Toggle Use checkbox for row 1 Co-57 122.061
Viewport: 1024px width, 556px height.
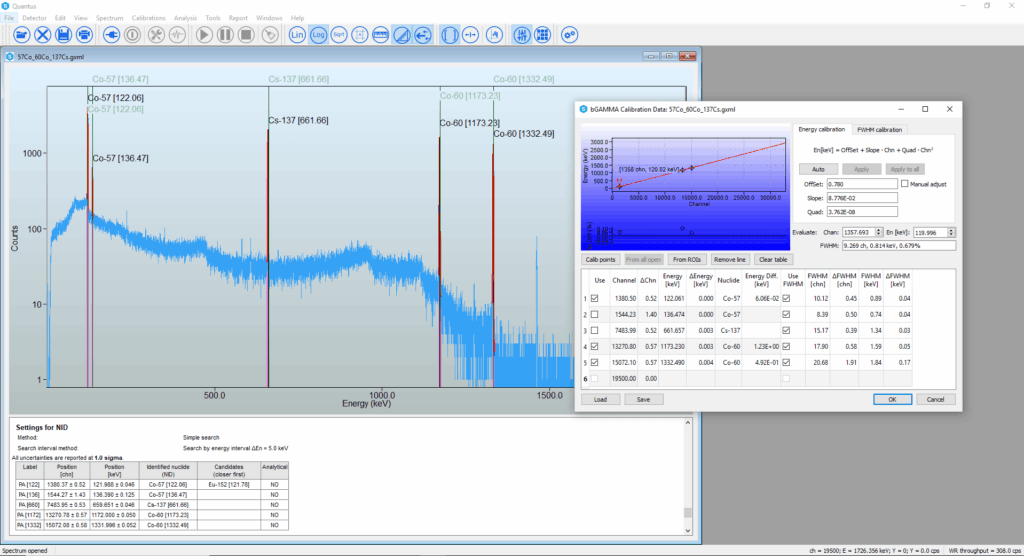point(594,299)
